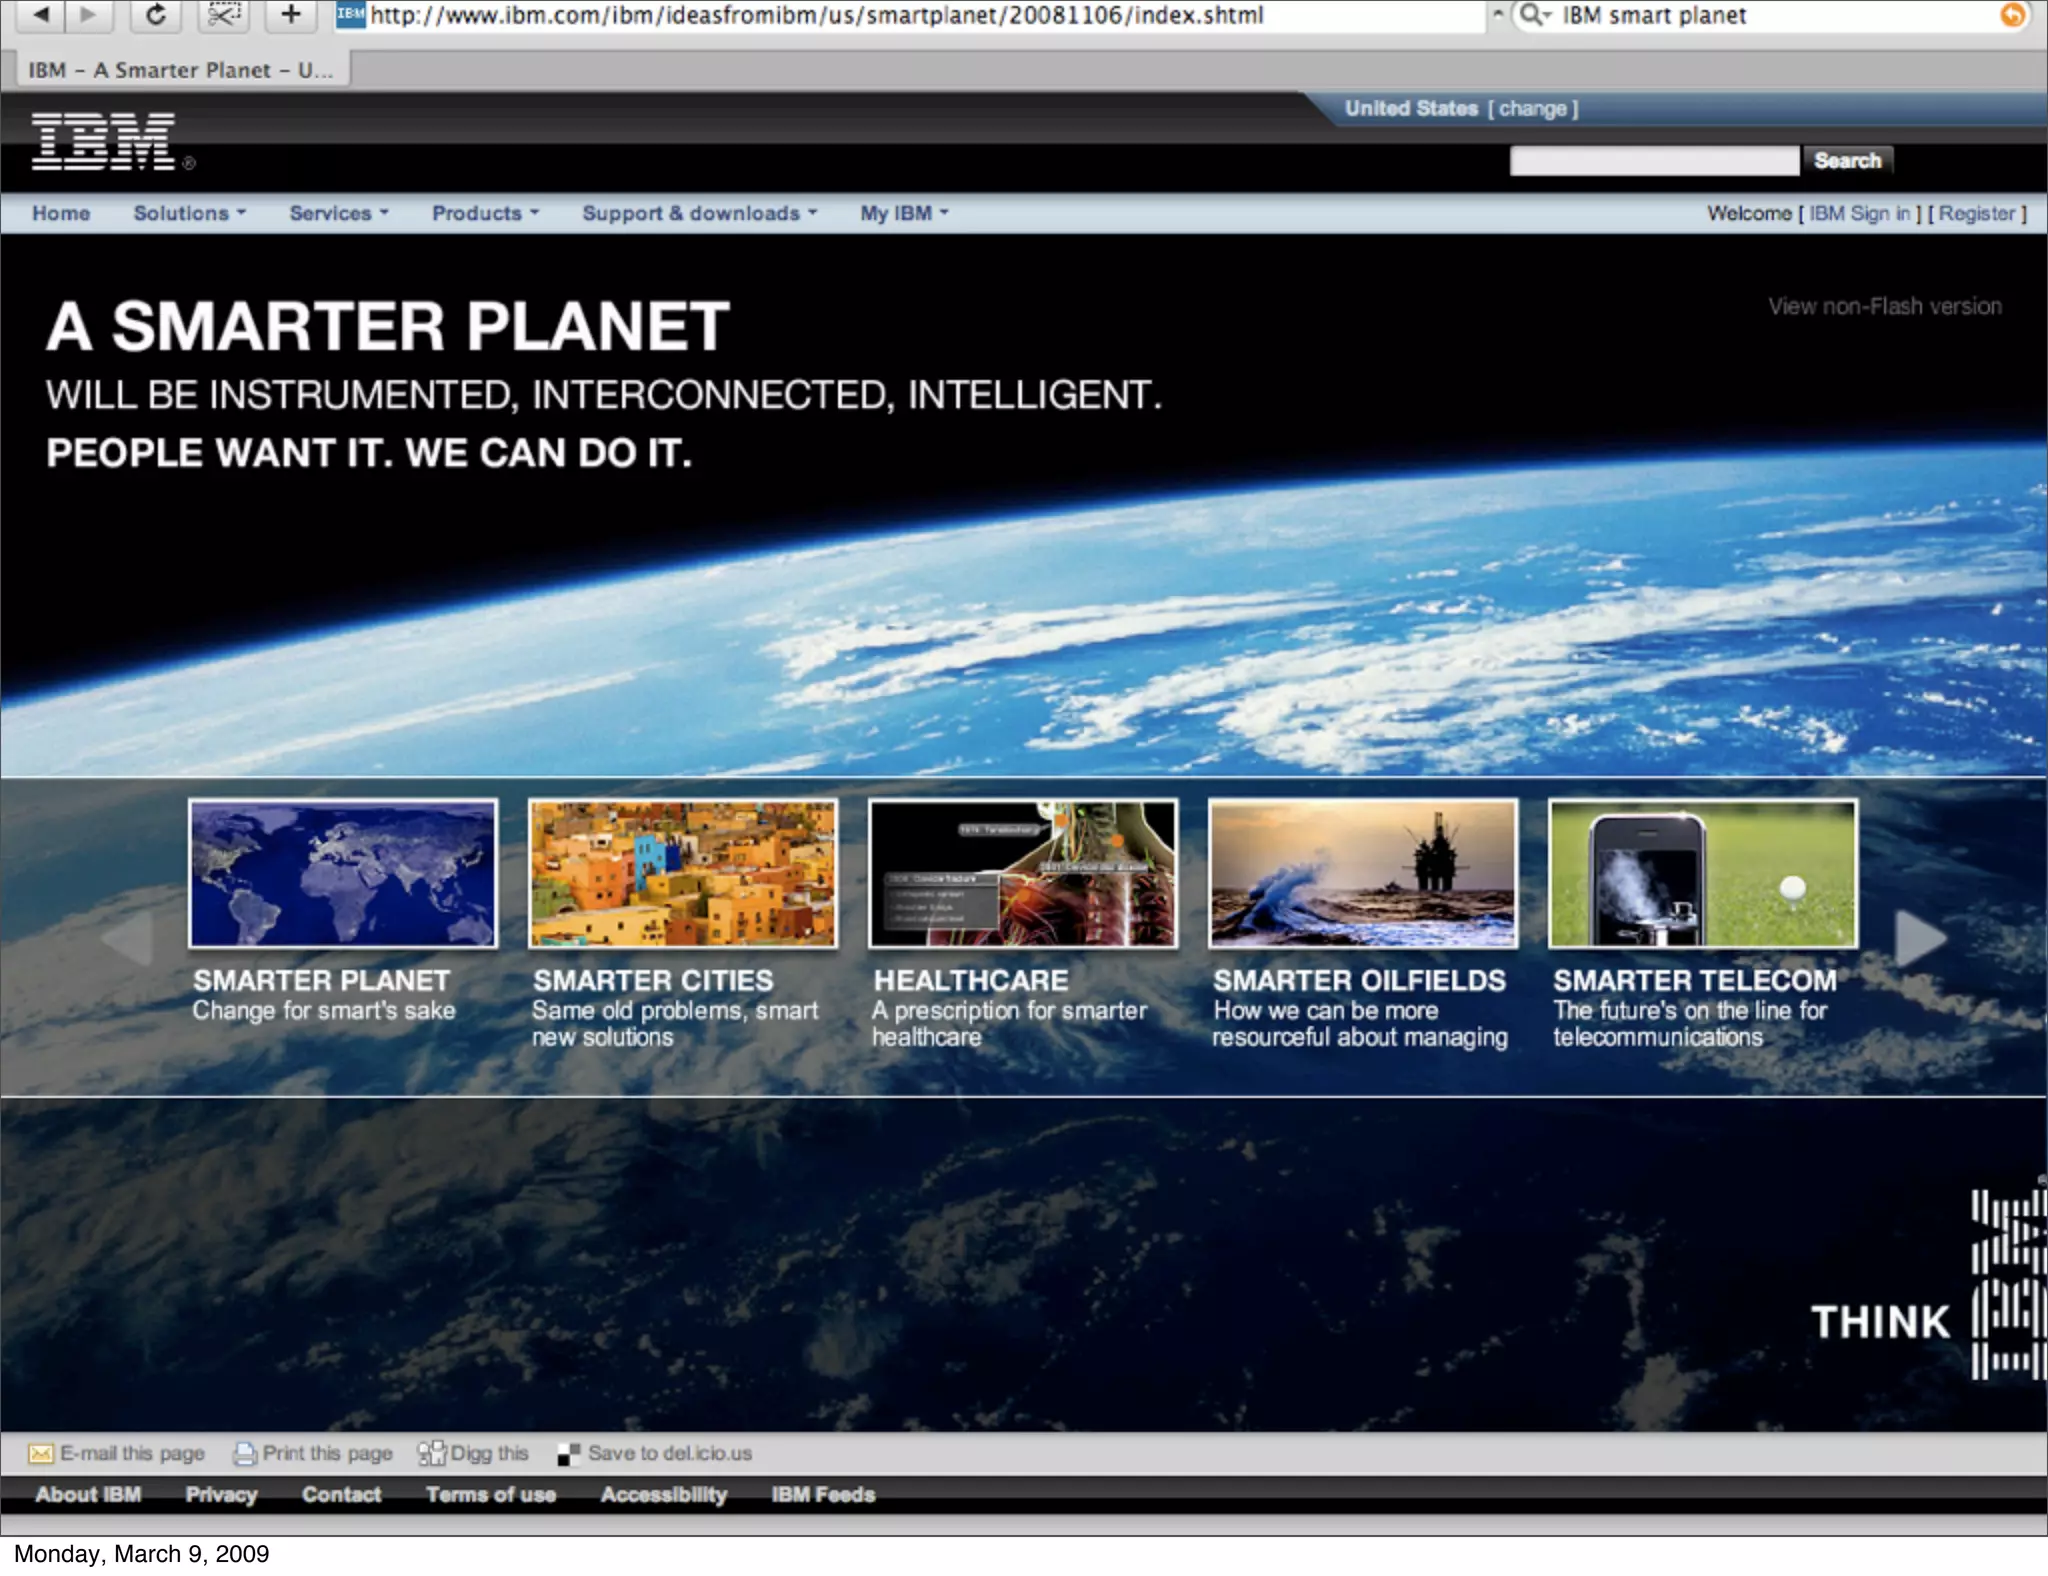
Task: Click Print this page link
Action: point(326,1453)
